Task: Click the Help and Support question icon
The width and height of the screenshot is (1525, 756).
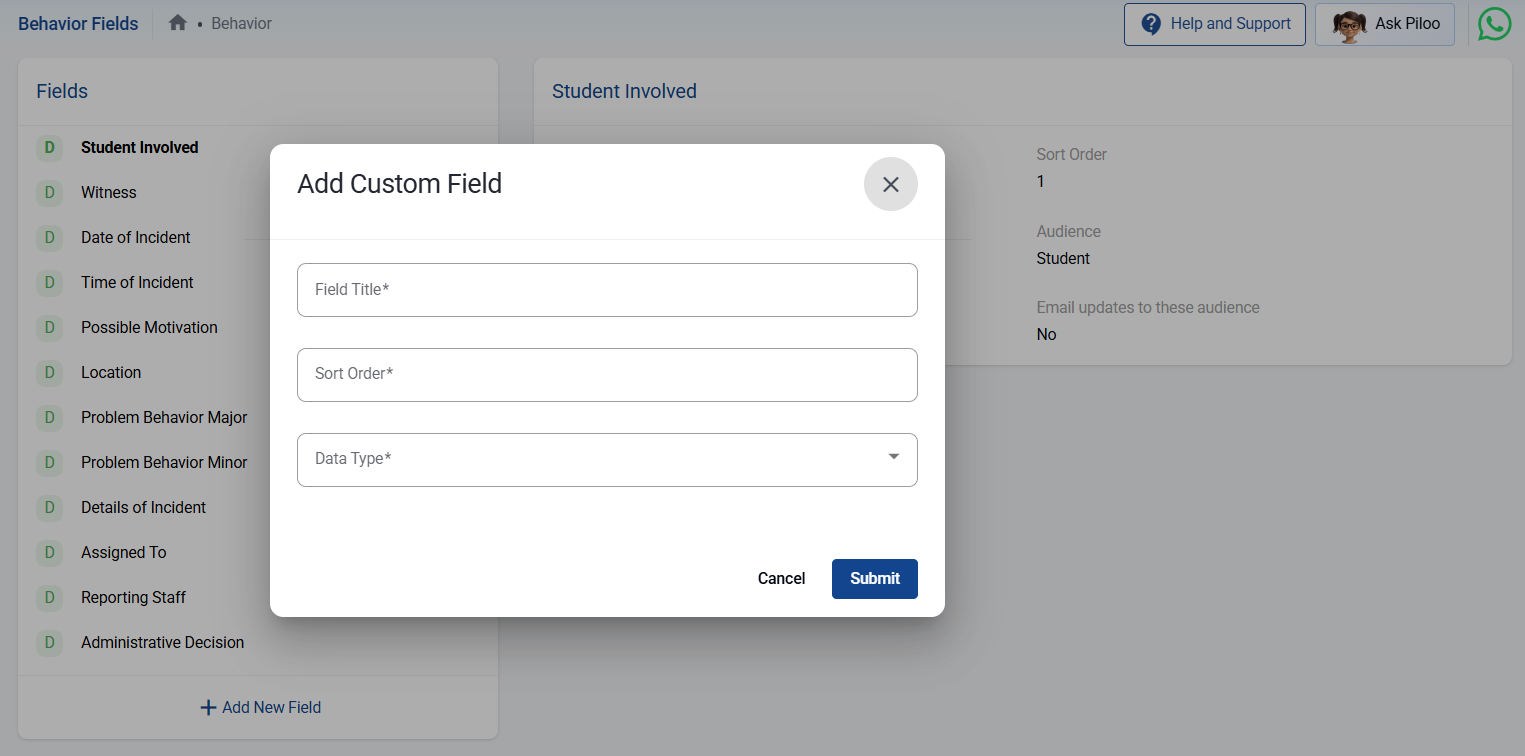Action: tap(1151, 24)
